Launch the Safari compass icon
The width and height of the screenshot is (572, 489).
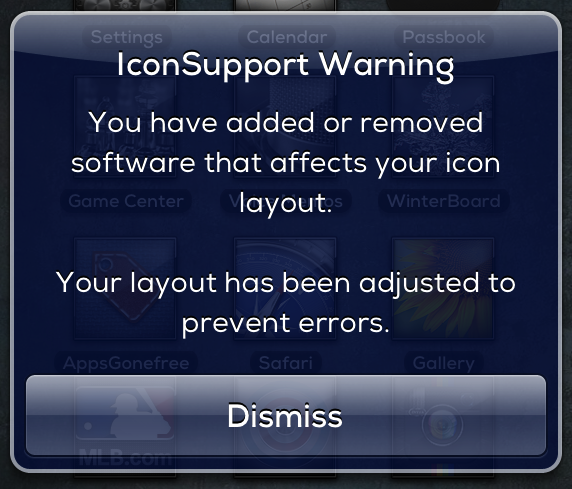[x=285, y=289]
